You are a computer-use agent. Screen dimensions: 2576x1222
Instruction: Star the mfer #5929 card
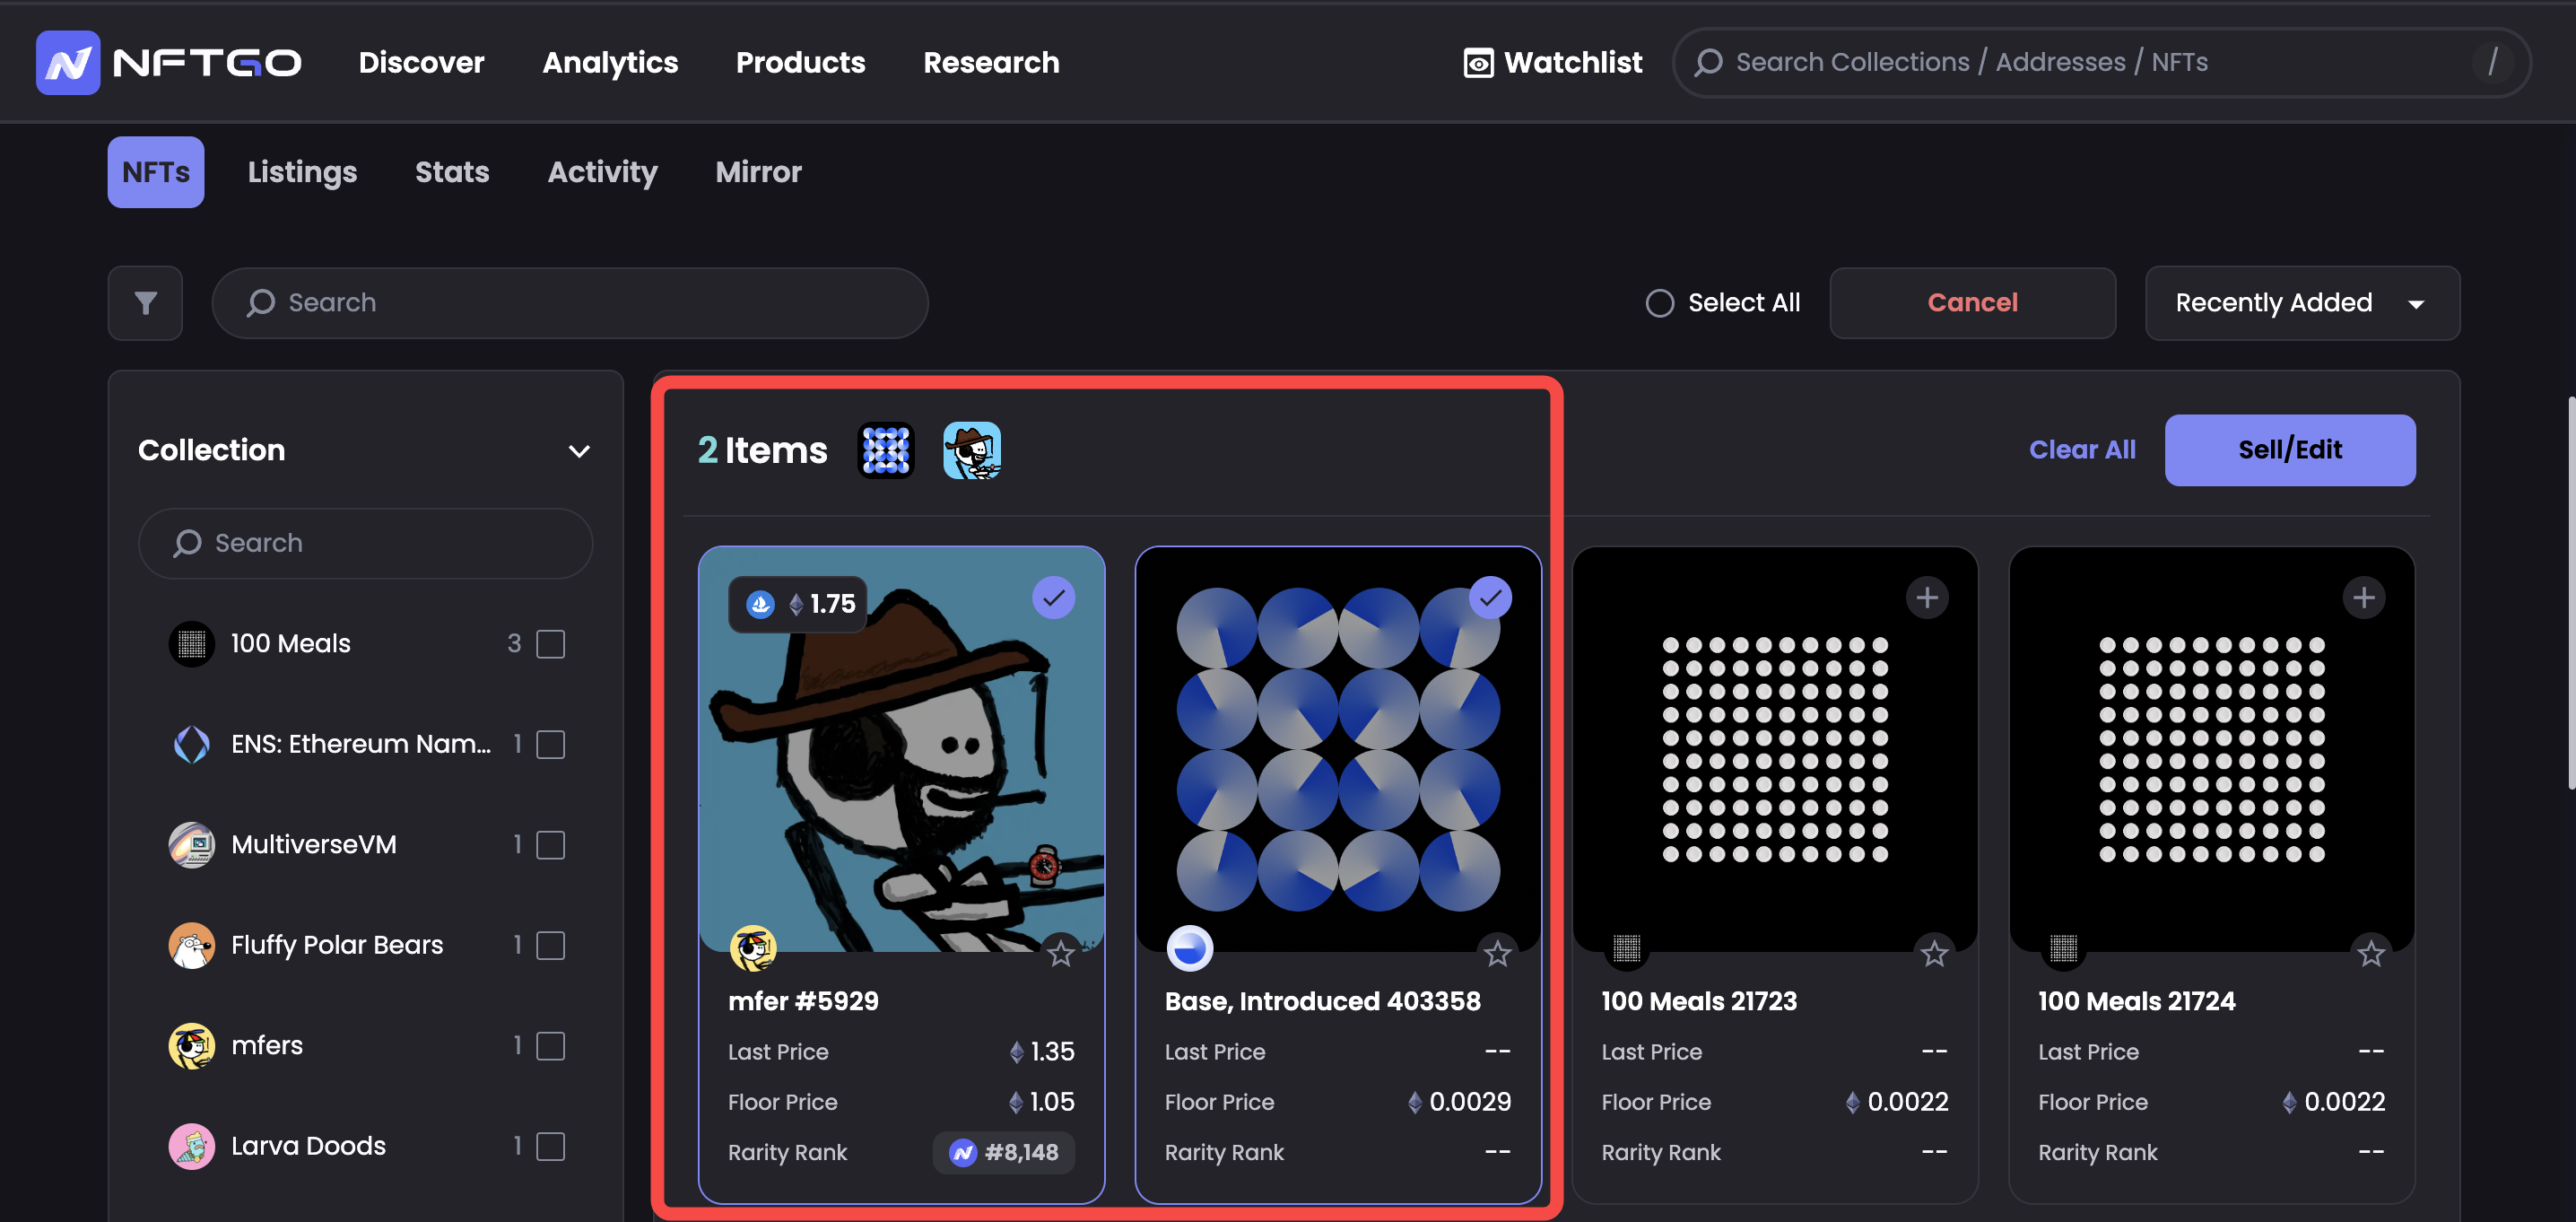point(1060,954)
